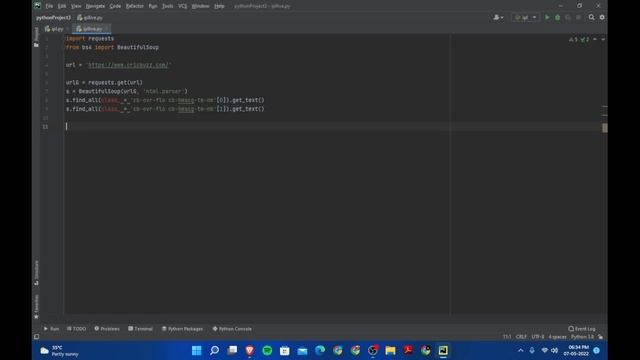Viewport: 640px width, 360px height.
Task: Open File Explorer in taskbar
Action: point(390,351)
